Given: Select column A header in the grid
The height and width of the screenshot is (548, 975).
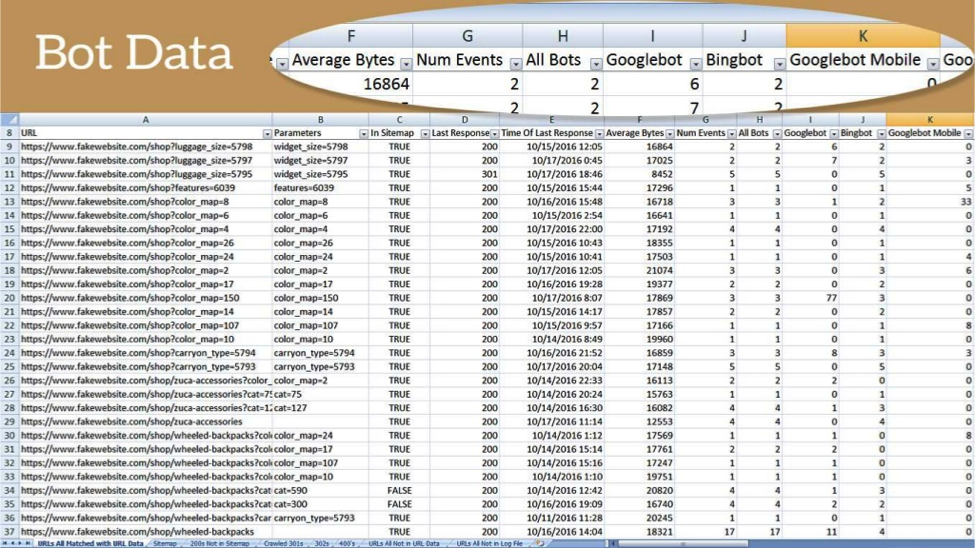Looking at the screenshot, I should 146,119.
